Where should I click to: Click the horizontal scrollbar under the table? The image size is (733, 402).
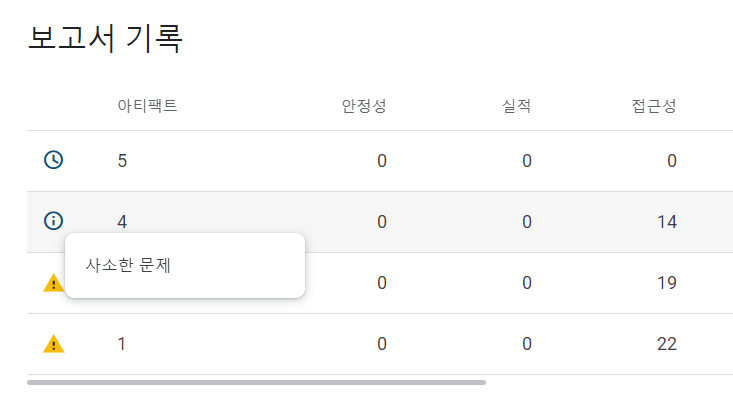pyautogui.click(x=256, y=382)
